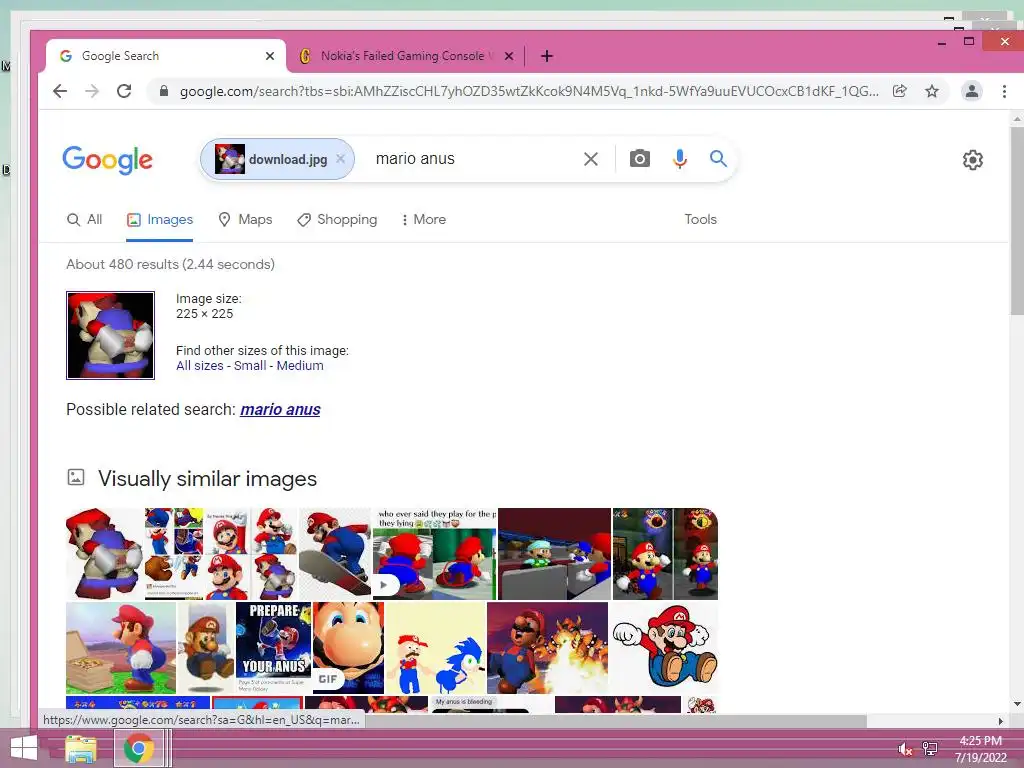This screenshot has height=768, width=1024.
Task: Open File Explorer from the taskbar
Action: pyautogui.click(x=81, y=749)
